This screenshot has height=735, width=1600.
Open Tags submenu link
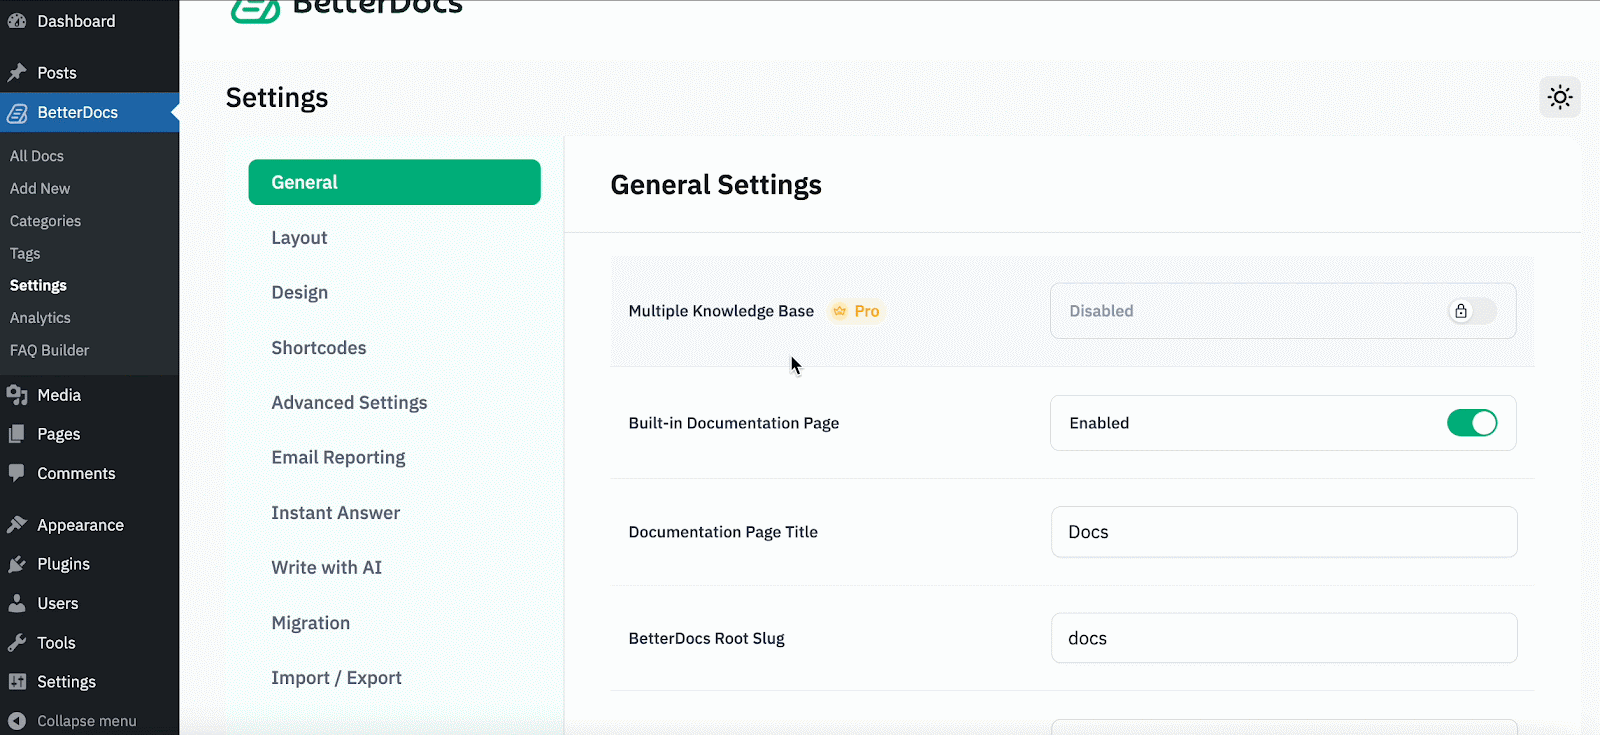pyautogui.click(x=25, y=254)
